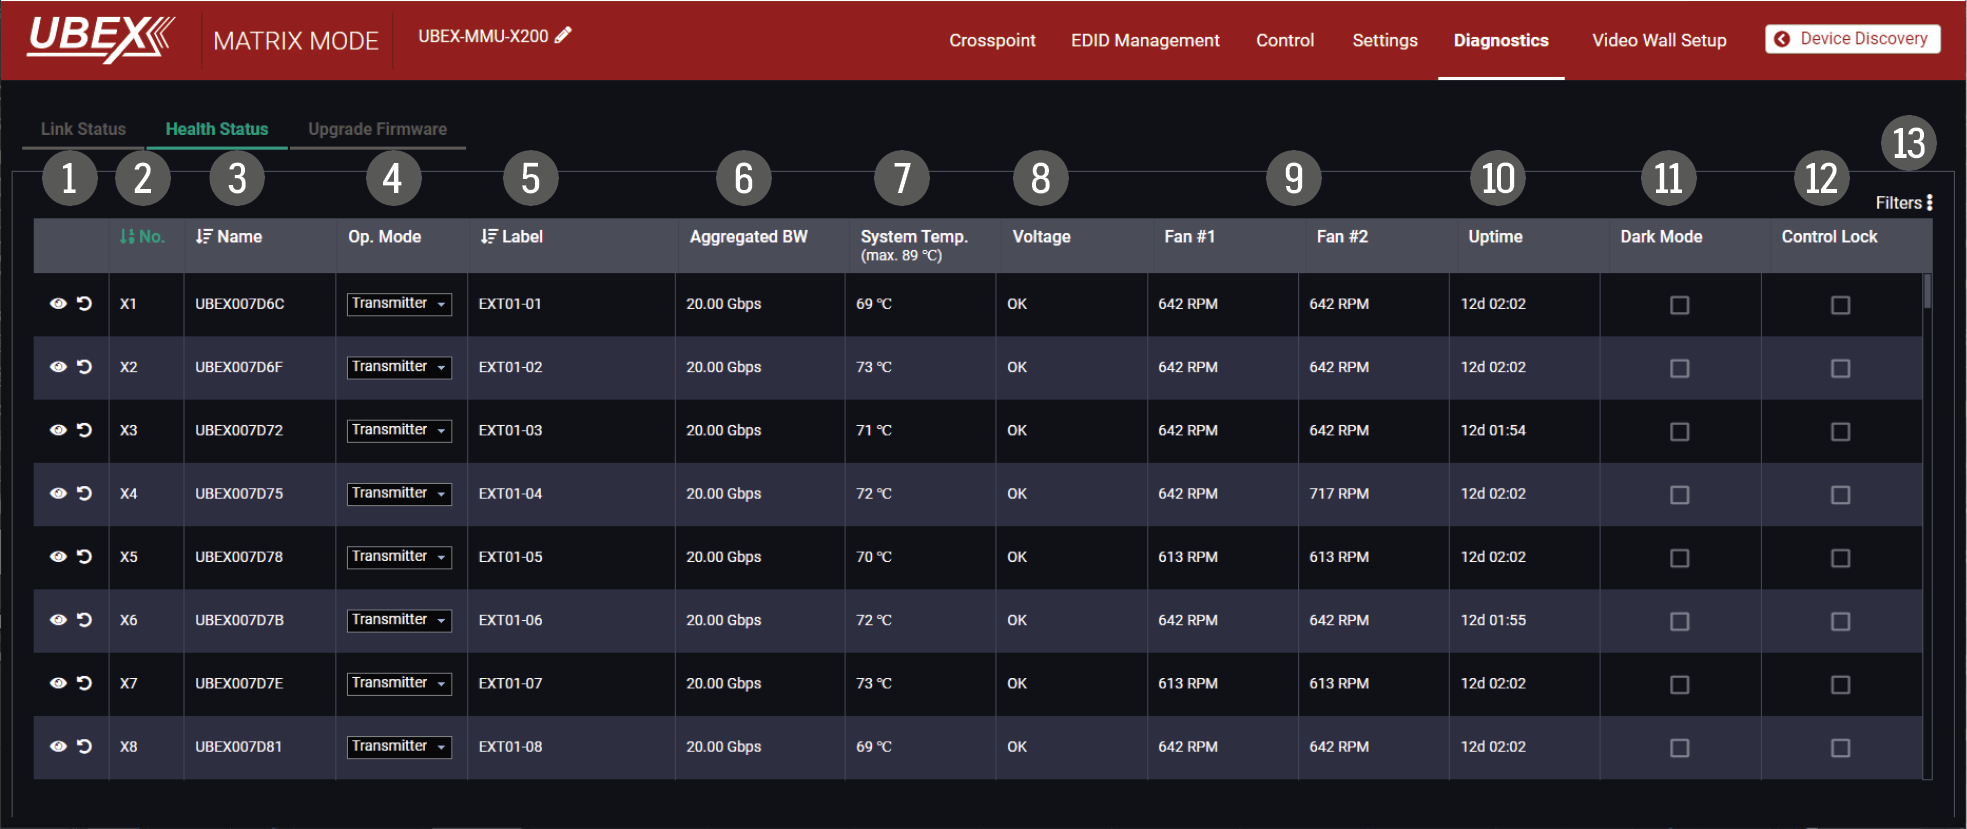Click the Device Discovery button

click(x=1853, y=39)
